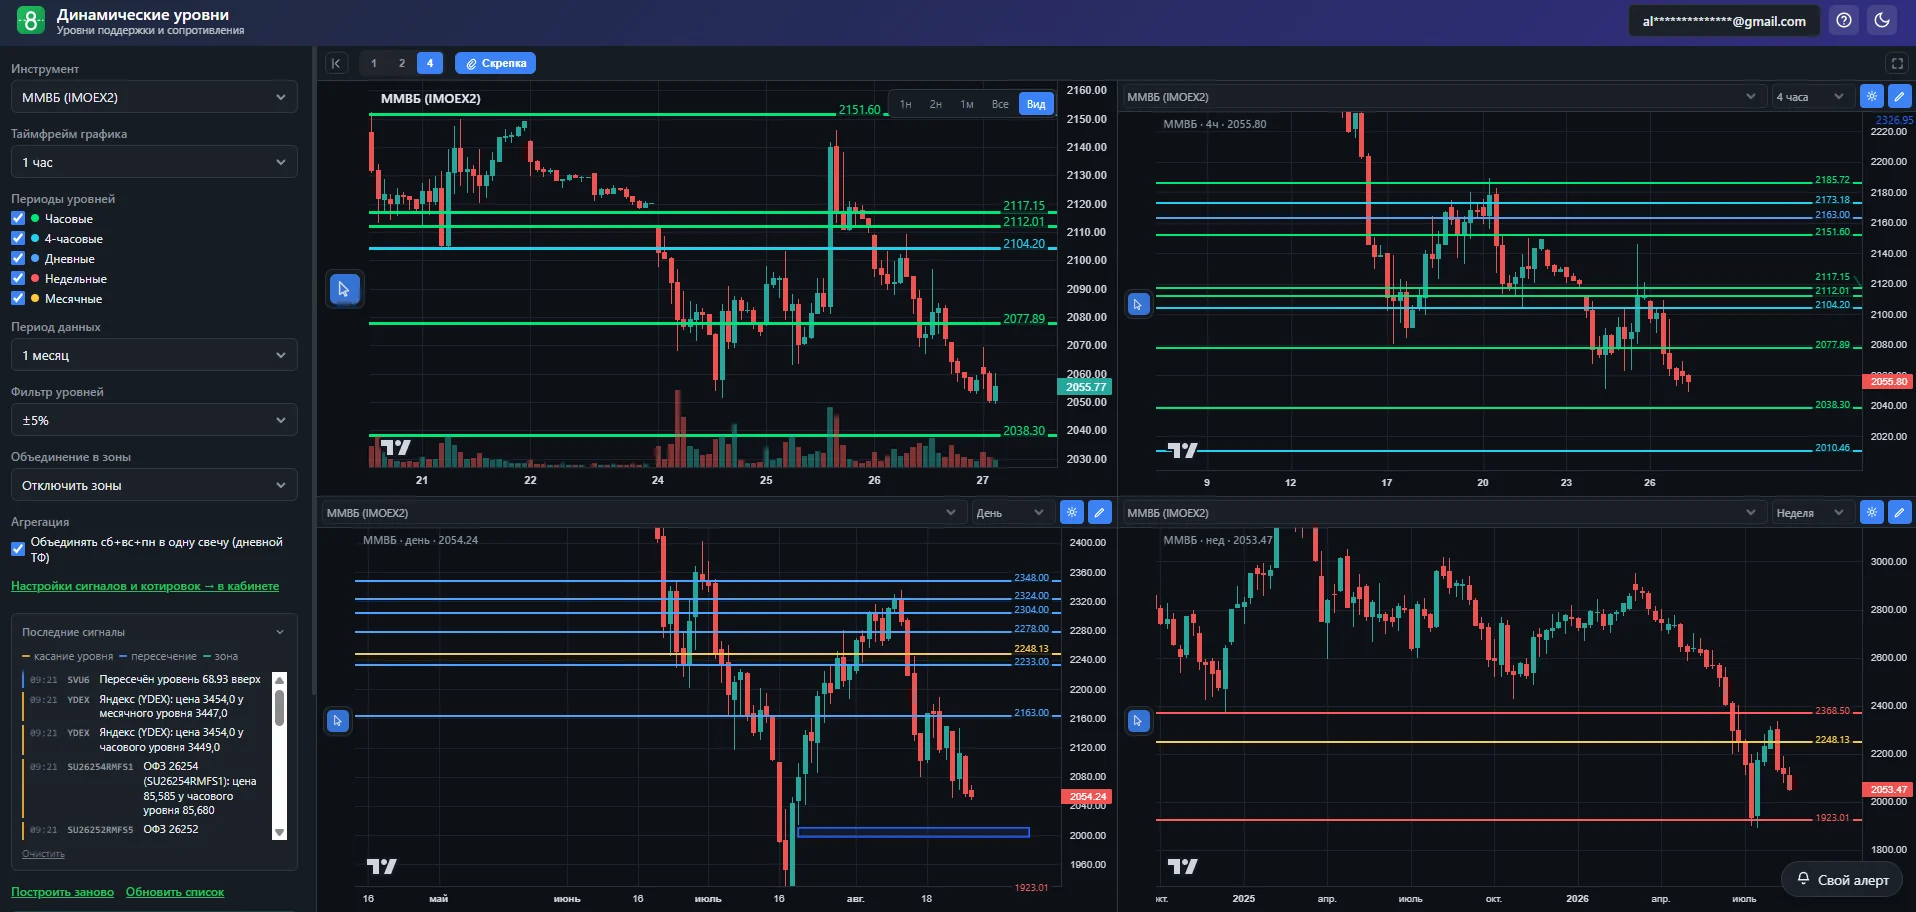Open settings gear on the daily chart
This screenshot has width=1916, height=912.
click(1071, 512)
